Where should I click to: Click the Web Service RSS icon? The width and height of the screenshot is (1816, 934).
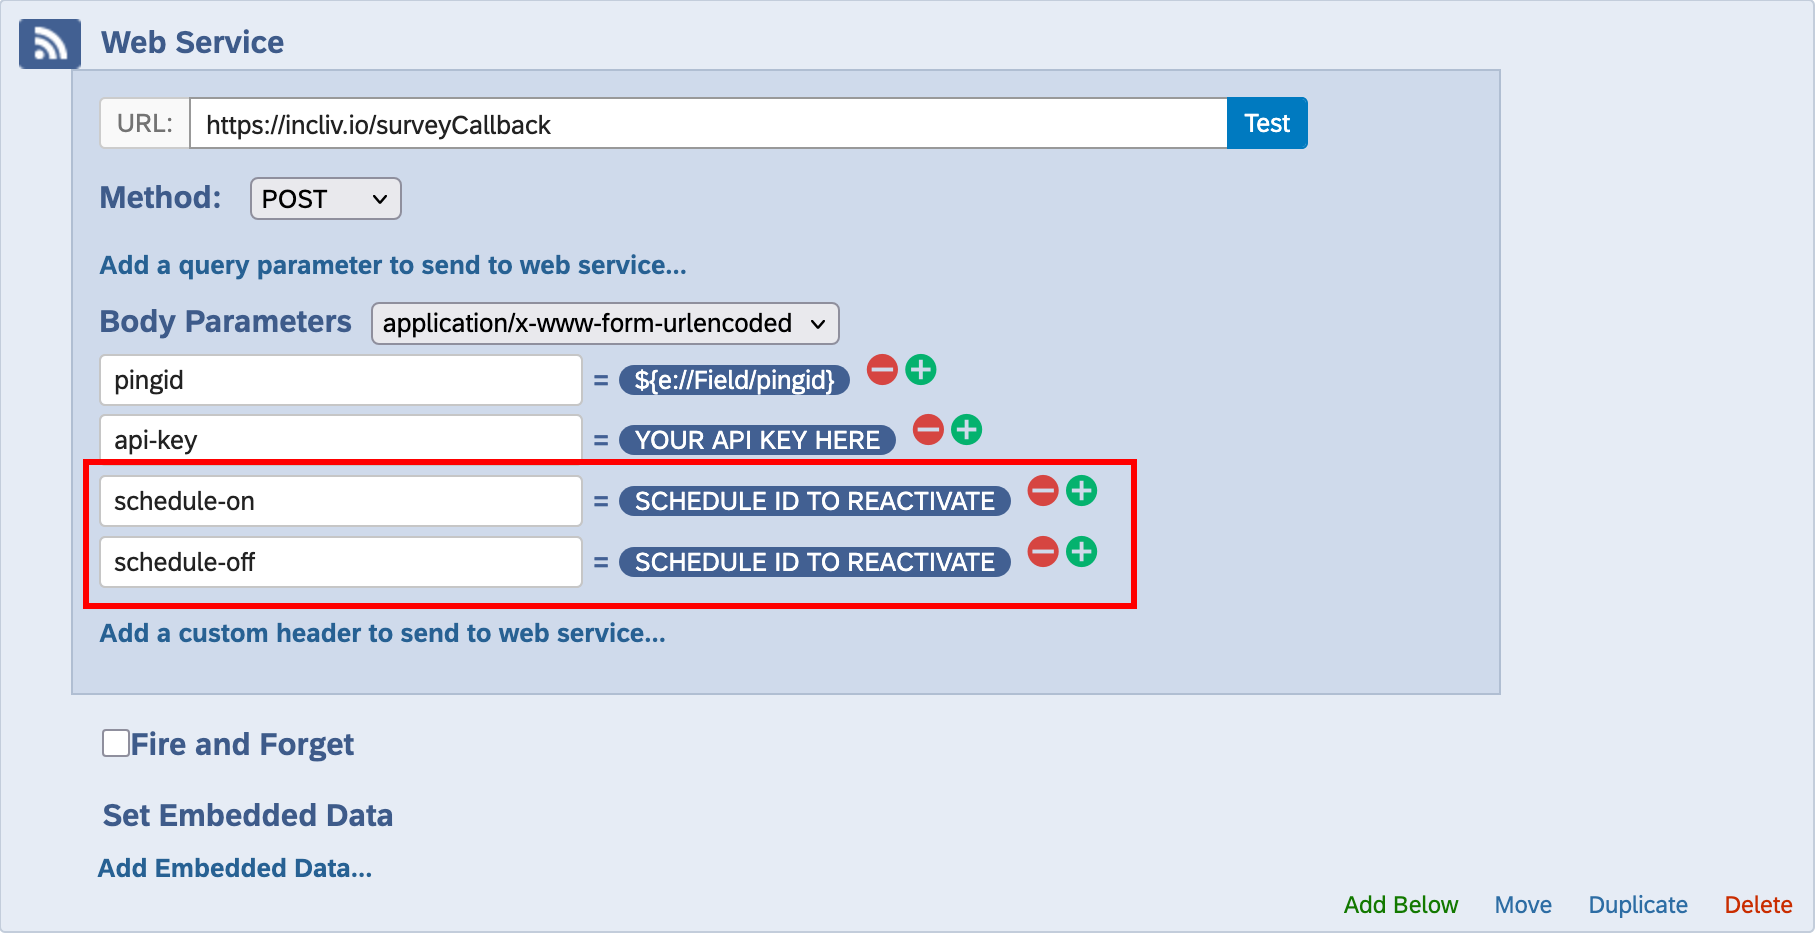pyautogui.click(x=50, y=44)
